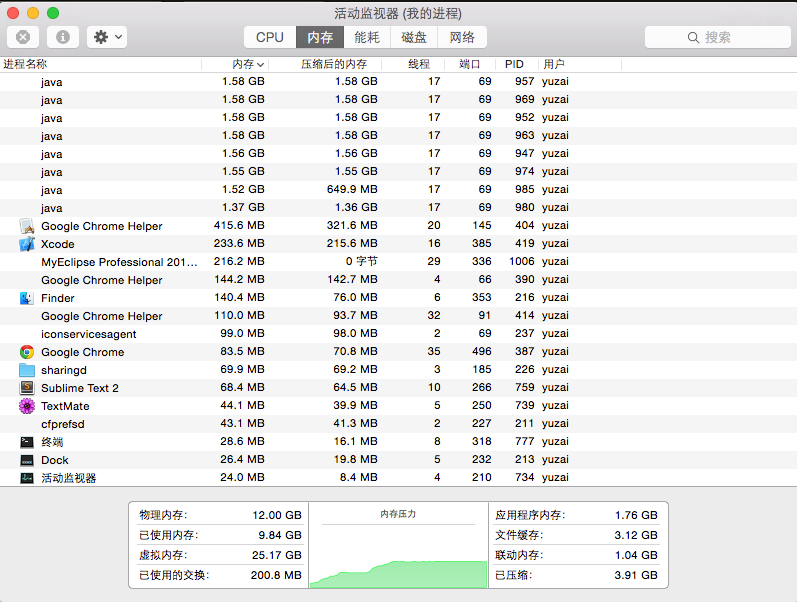Click the 文件缓存 3.12 GB value
Screen dimensions: 797x602
(636, 535)
